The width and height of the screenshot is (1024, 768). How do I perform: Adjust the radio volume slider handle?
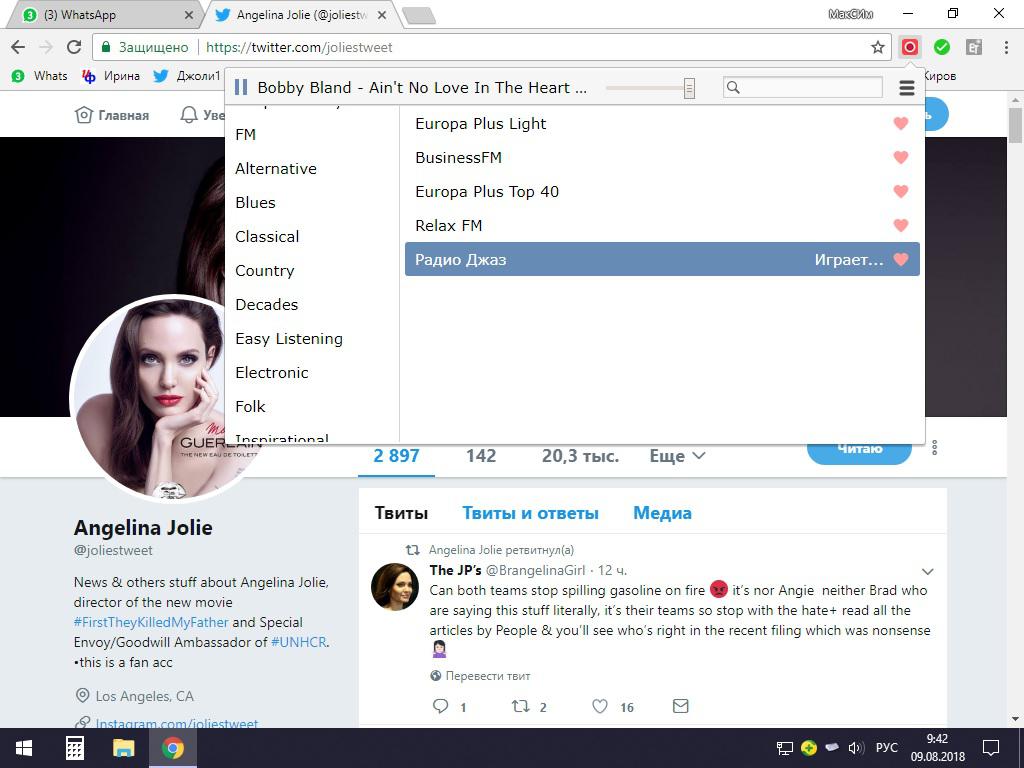(x=689, y=88)
